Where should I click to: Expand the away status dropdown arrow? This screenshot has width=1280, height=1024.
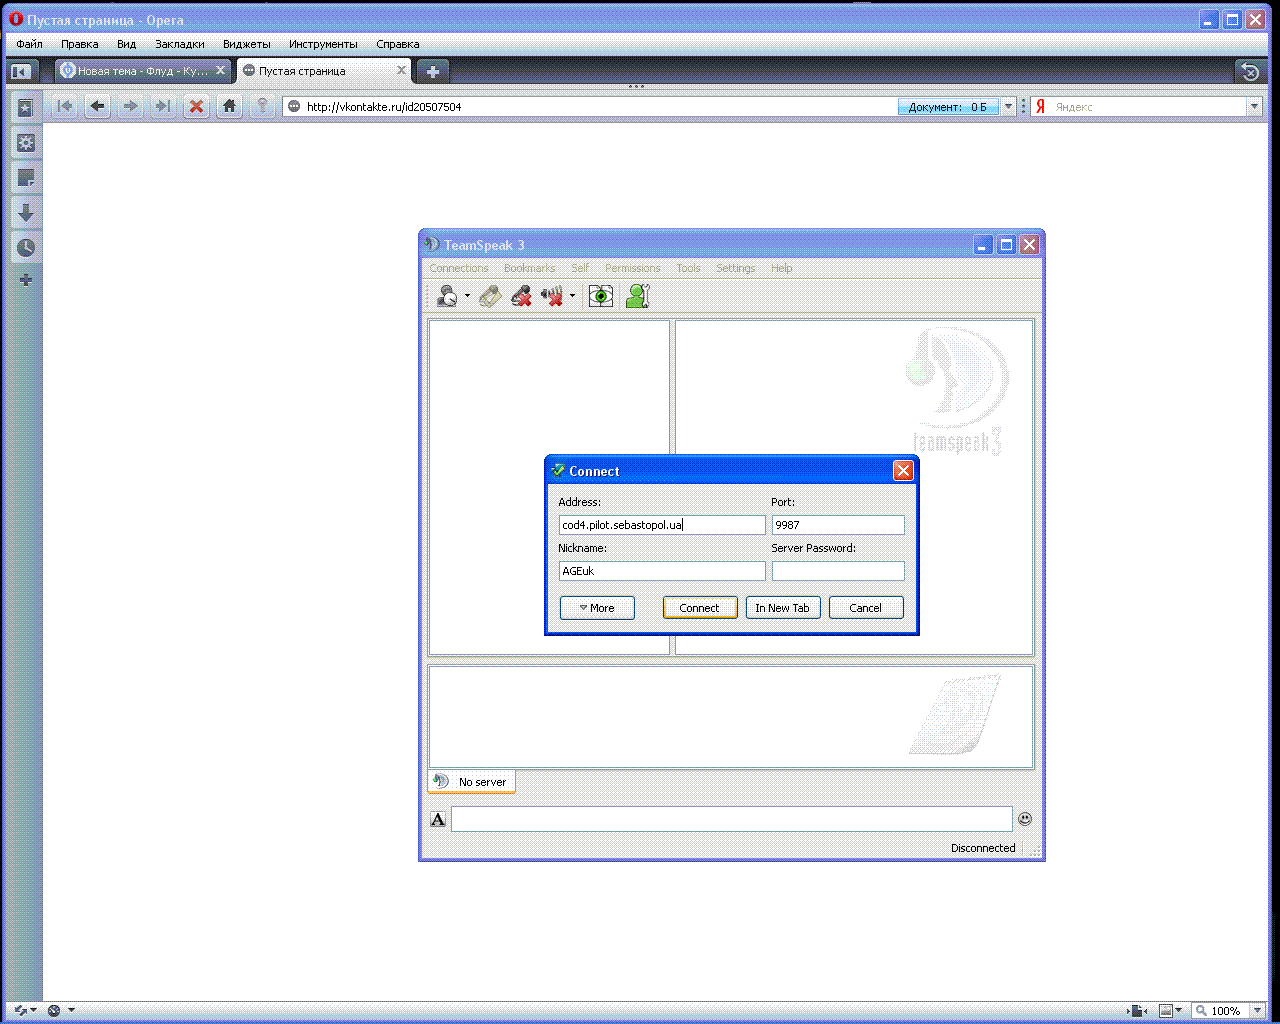tap(467, 296)
